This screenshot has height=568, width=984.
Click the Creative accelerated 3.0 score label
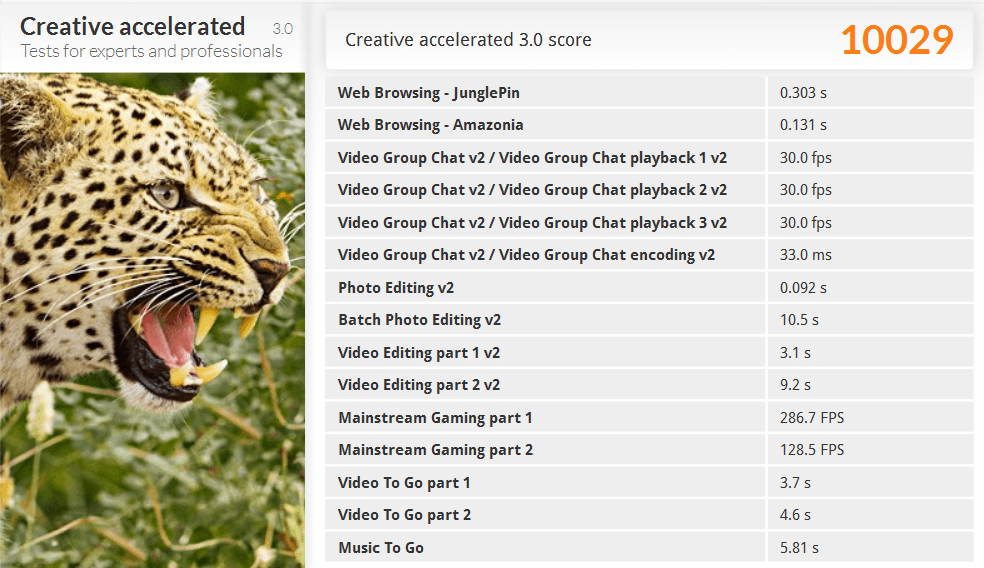click(468, 40)
